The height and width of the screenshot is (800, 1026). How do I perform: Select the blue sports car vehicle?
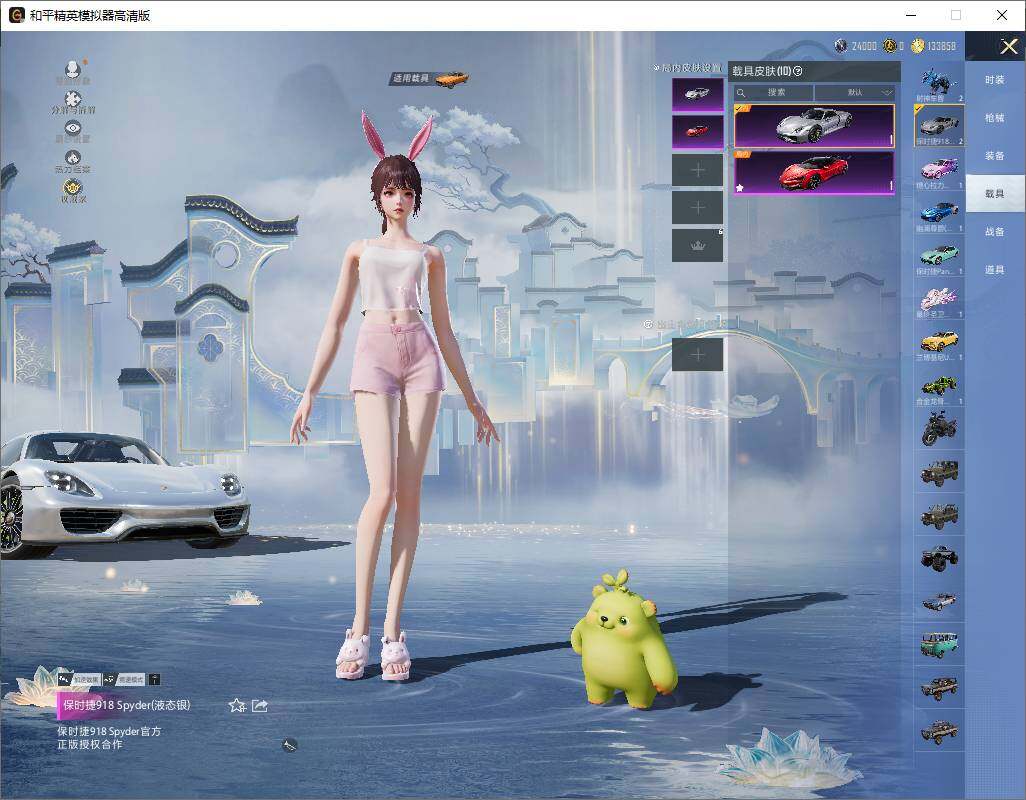pyautogui.click(x=940, y=213)
